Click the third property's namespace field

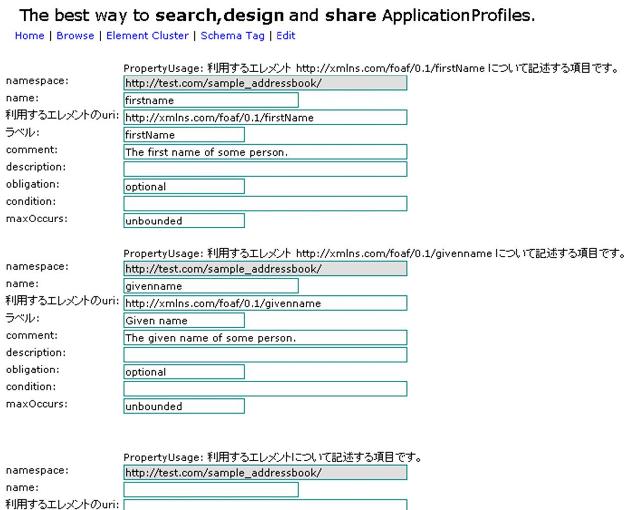point(265,472)
